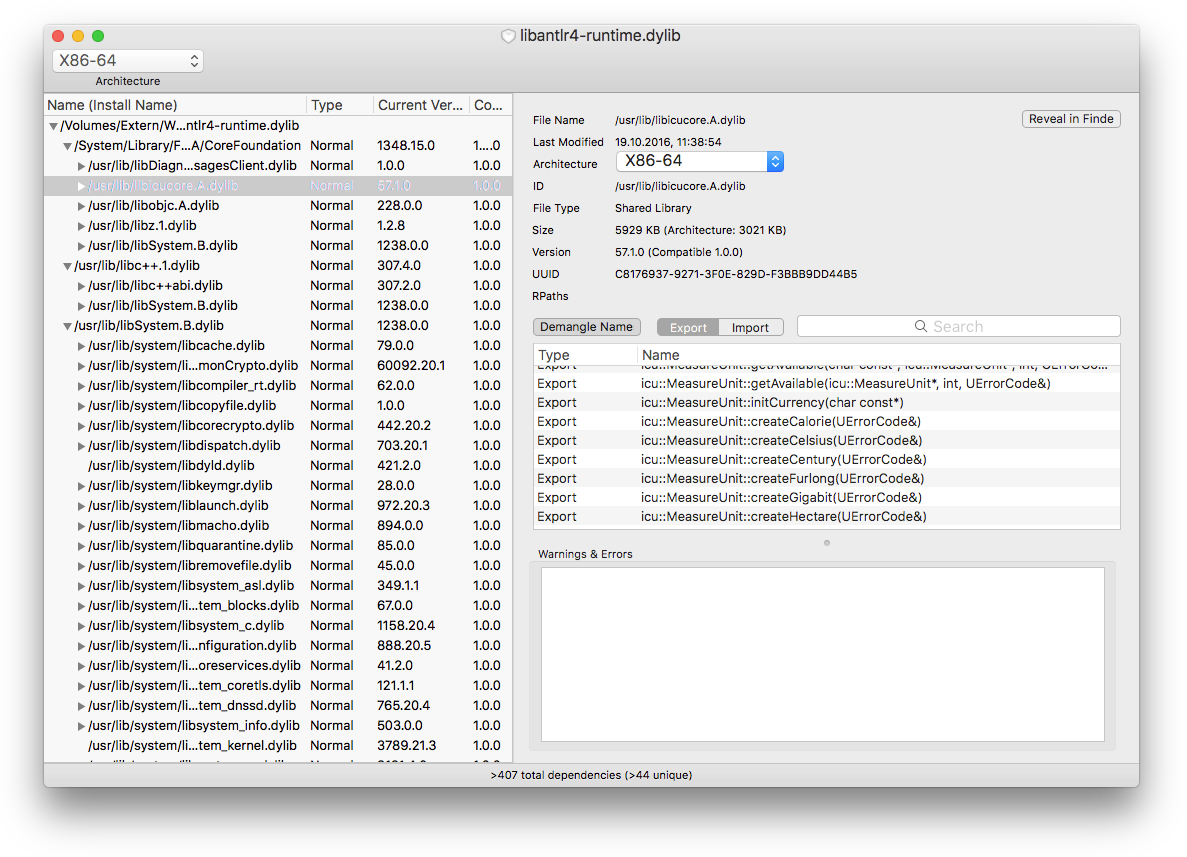Select symbol icu::MeasureUnit::createCalorie(UErrorCode&)
Image resolution: width=1187 pixels, height=857 pixels.
(x=827, y=422)
